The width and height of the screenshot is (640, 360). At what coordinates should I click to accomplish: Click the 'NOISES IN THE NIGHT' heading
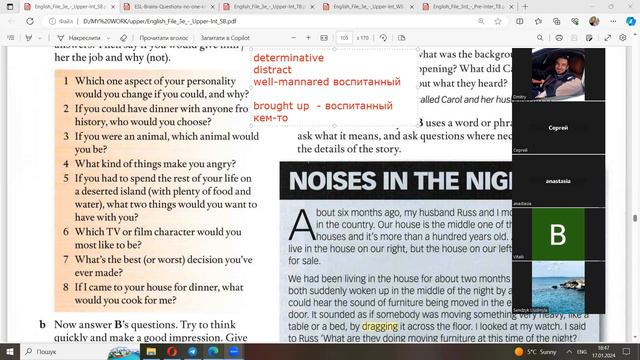click(400, 181)
